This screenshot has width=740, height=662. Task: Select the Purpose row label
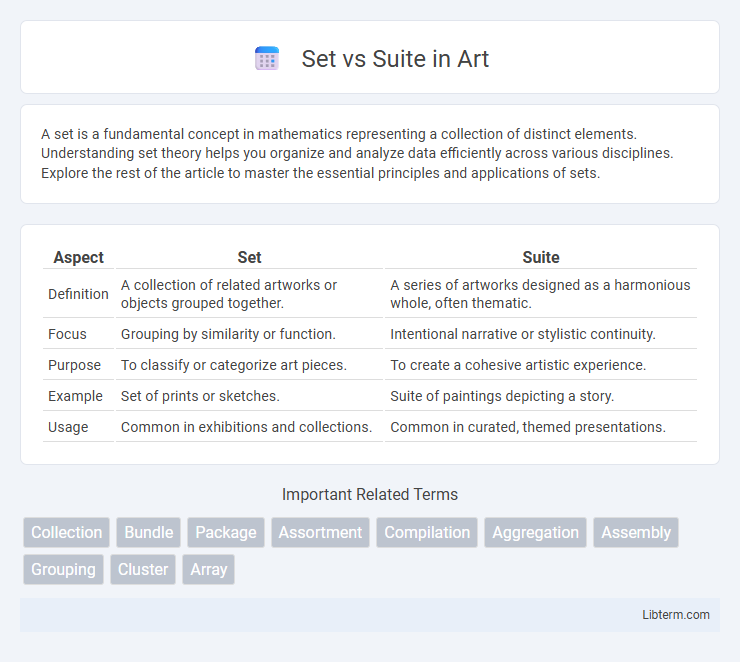pos(75,365)
